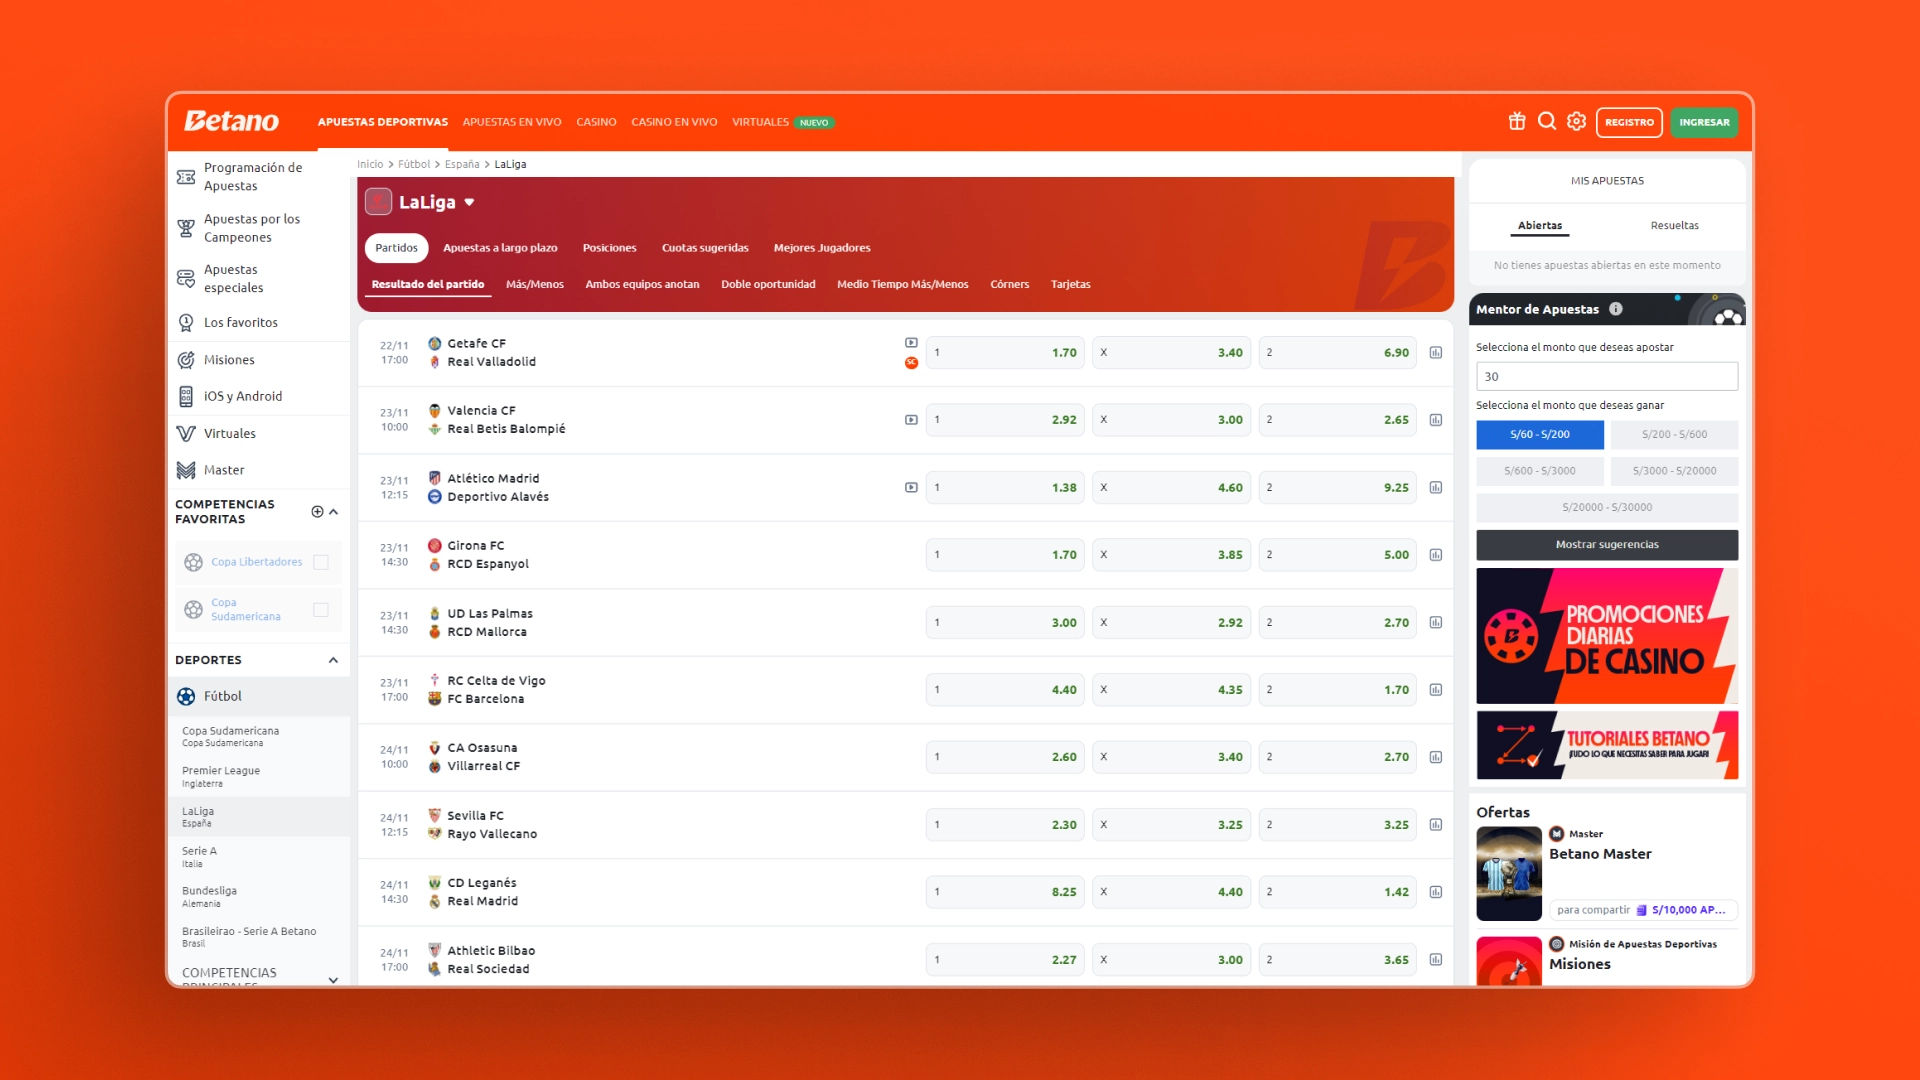Open Misiones in sidebar
1920x1080 pixels.
259,360
